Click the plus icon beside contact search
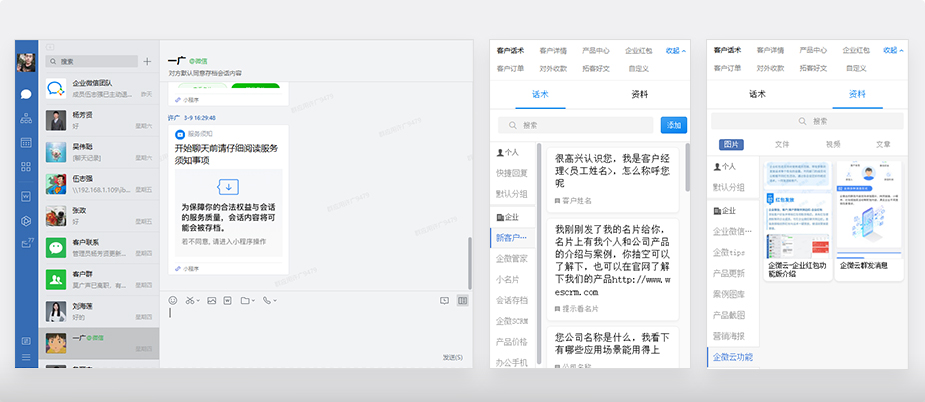This screenshot has height=402, width=925. pyautogui.click(x=148, y=61)
